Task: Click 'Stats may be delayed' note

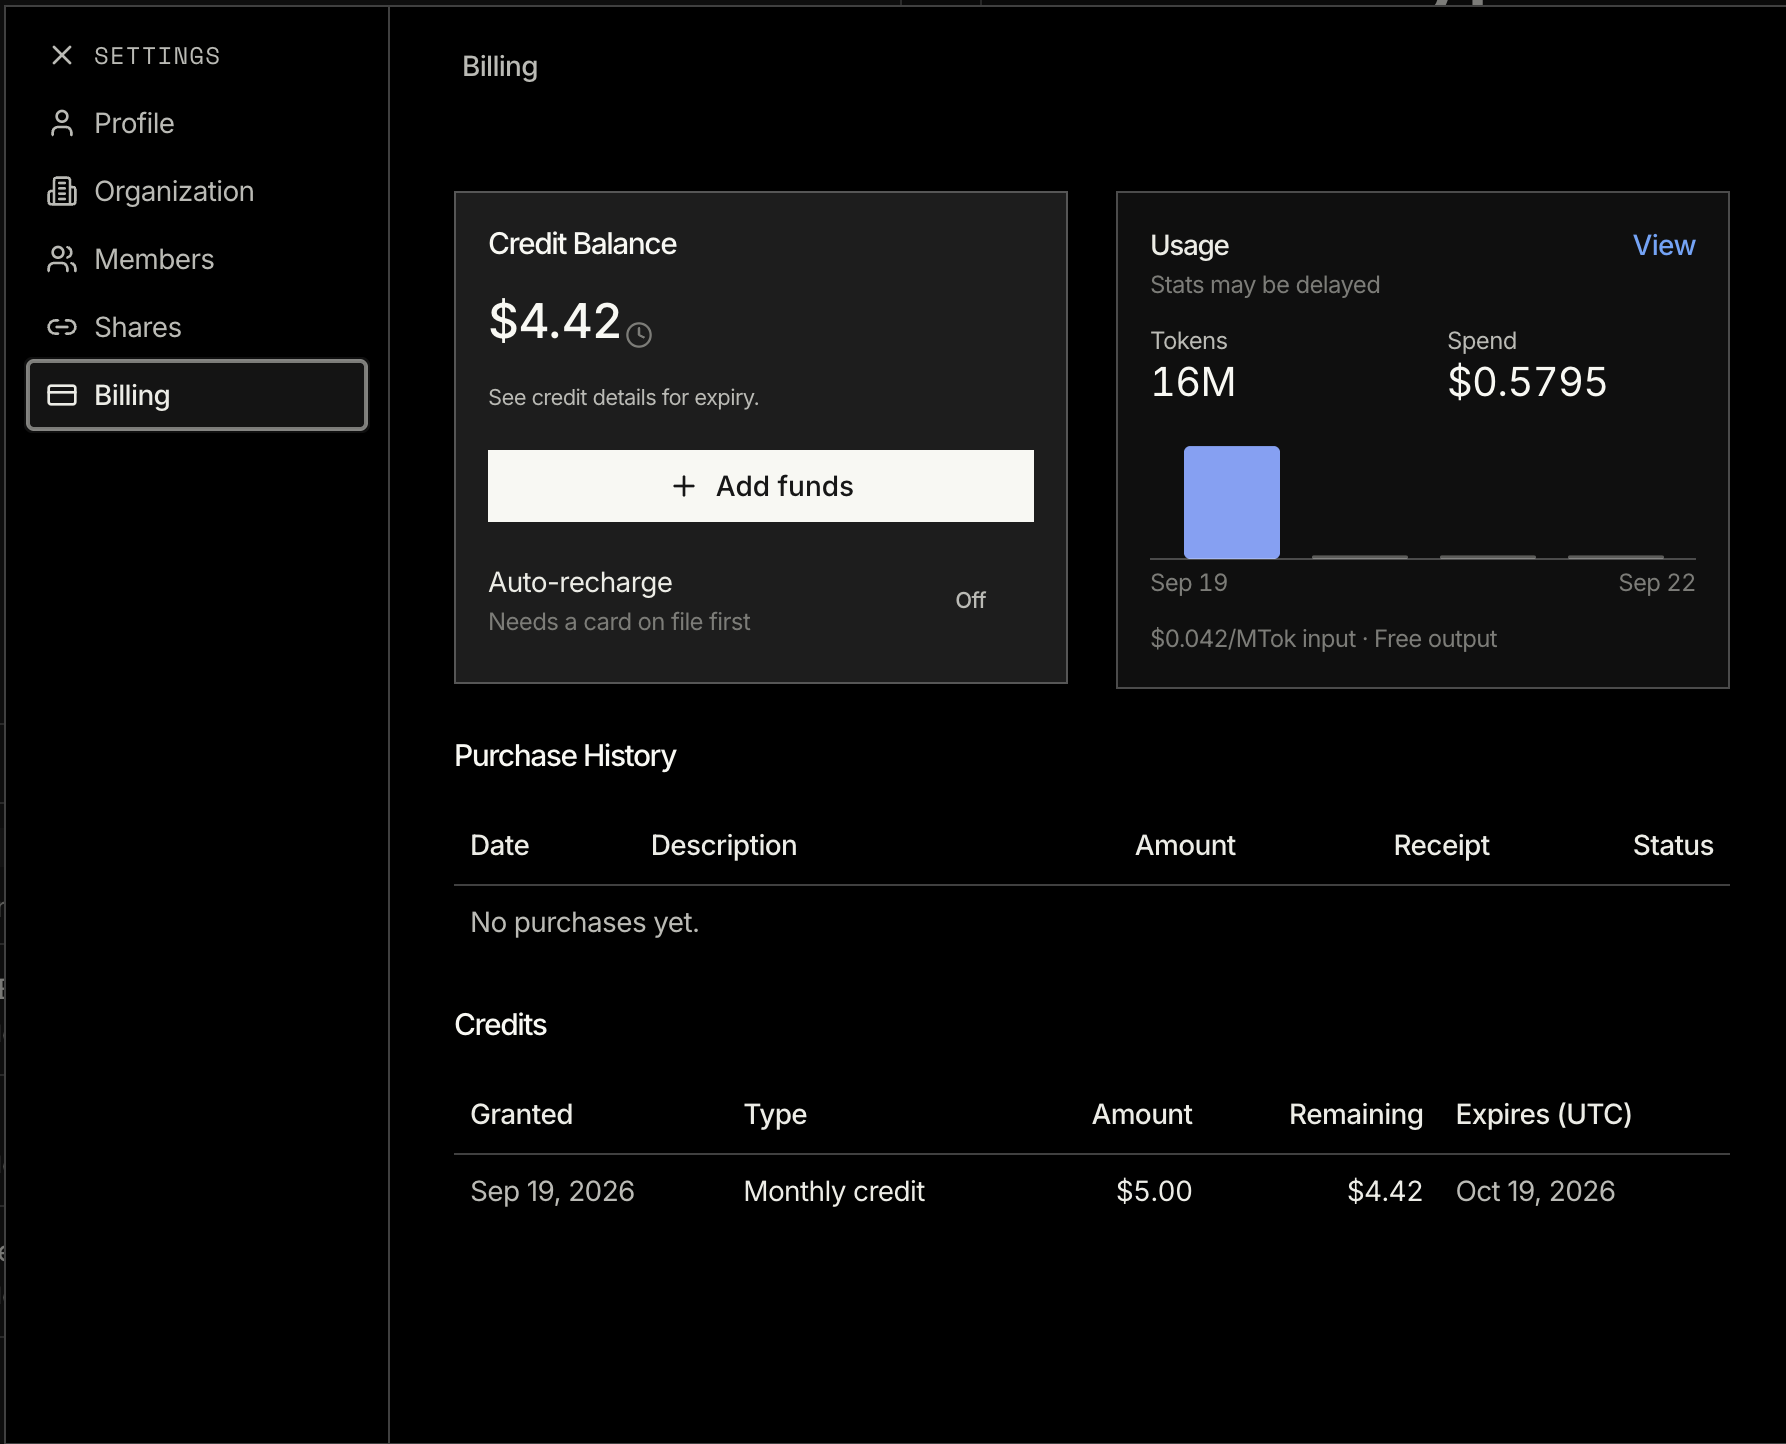Action: (x=1265, y=285)
